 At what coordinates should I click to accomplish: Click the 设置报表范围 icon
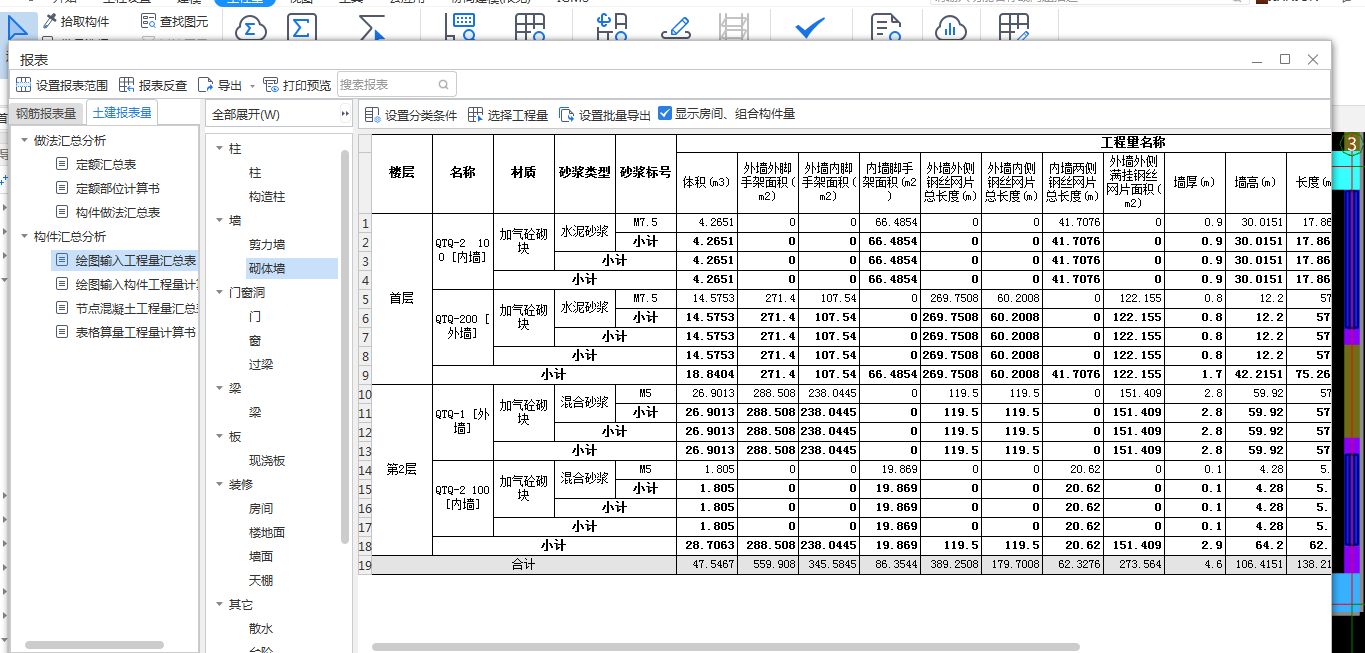click(25, 85)
